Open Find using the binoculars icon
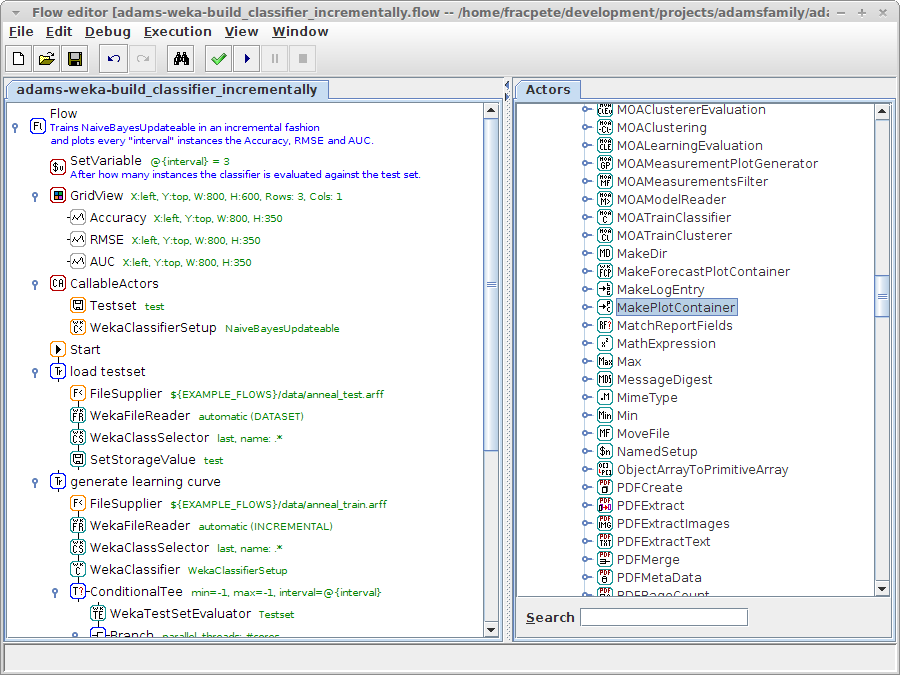The width and height of the screenshot is (900, 675). coord(181,59)
